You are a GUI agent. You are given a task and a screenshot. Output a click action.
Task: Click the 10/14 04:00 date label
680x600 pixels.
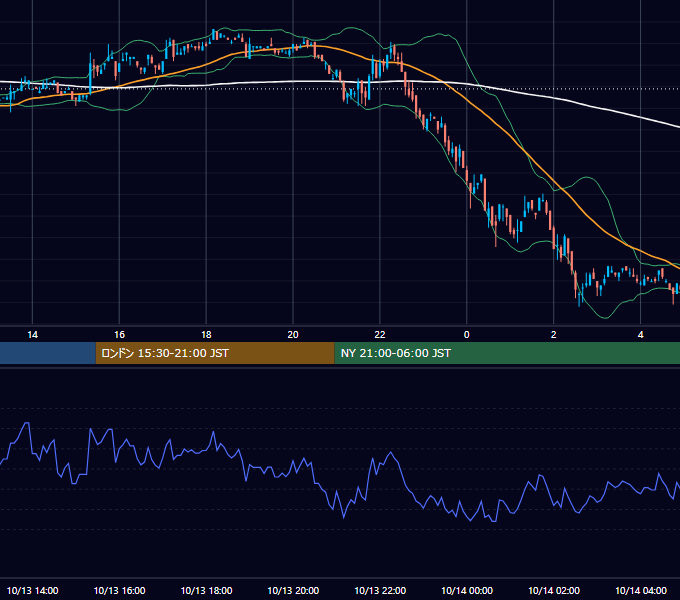point(641,590)
